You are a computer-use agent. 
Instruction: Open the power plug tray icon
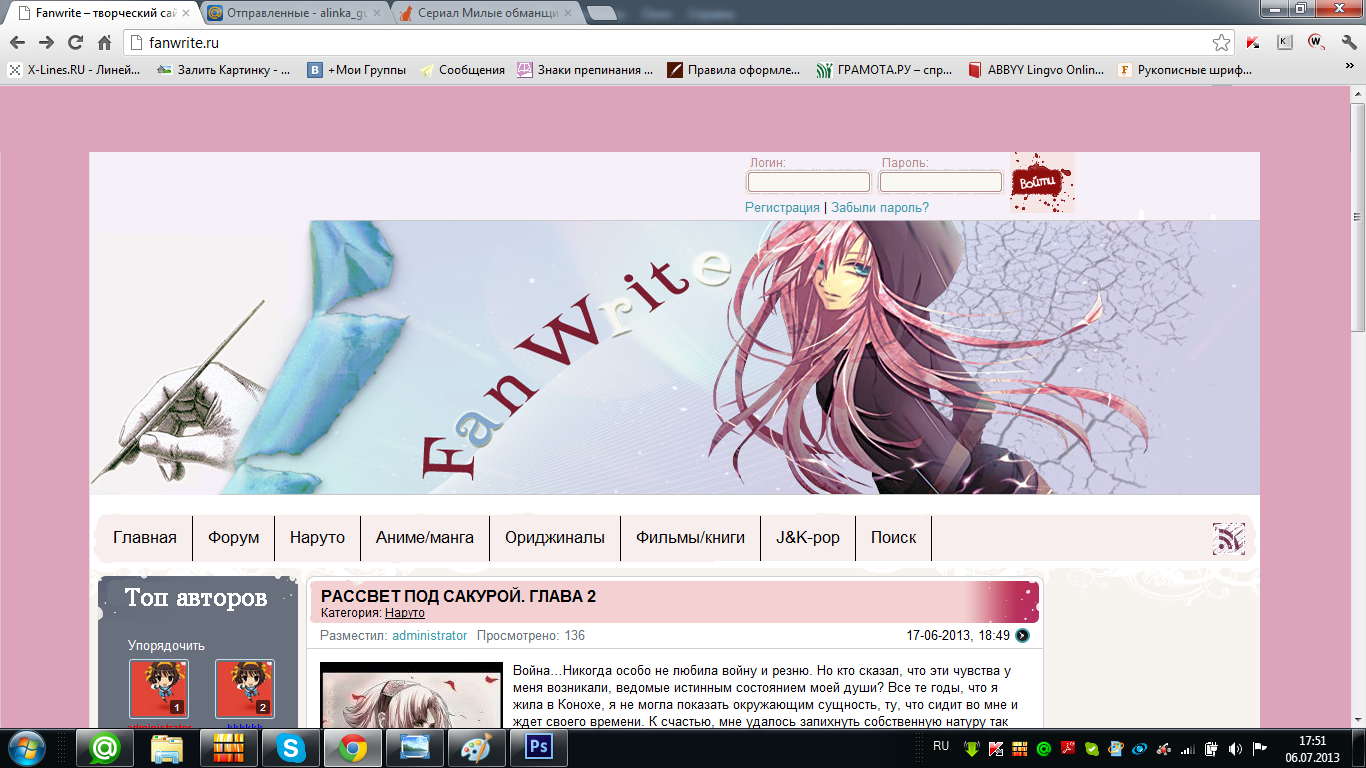[x=1211, y=748]
